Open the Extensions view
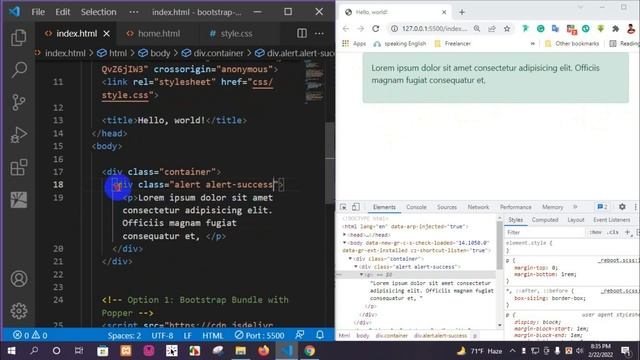 (x=19, y=167)
